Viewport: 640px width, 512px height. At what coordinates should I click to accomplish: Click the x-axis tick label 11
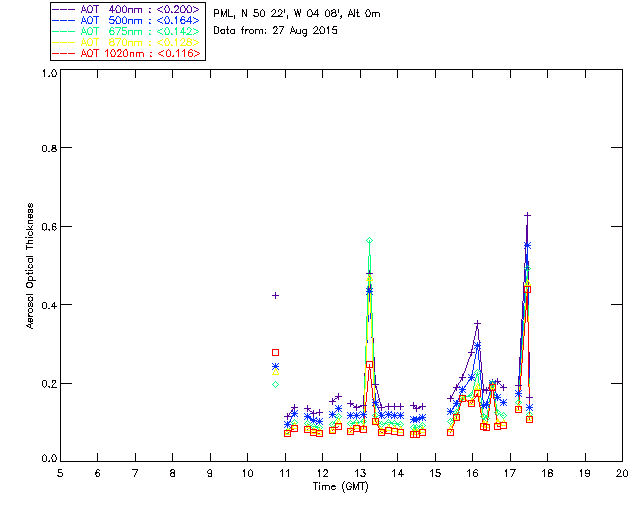[x=285, y=473]
